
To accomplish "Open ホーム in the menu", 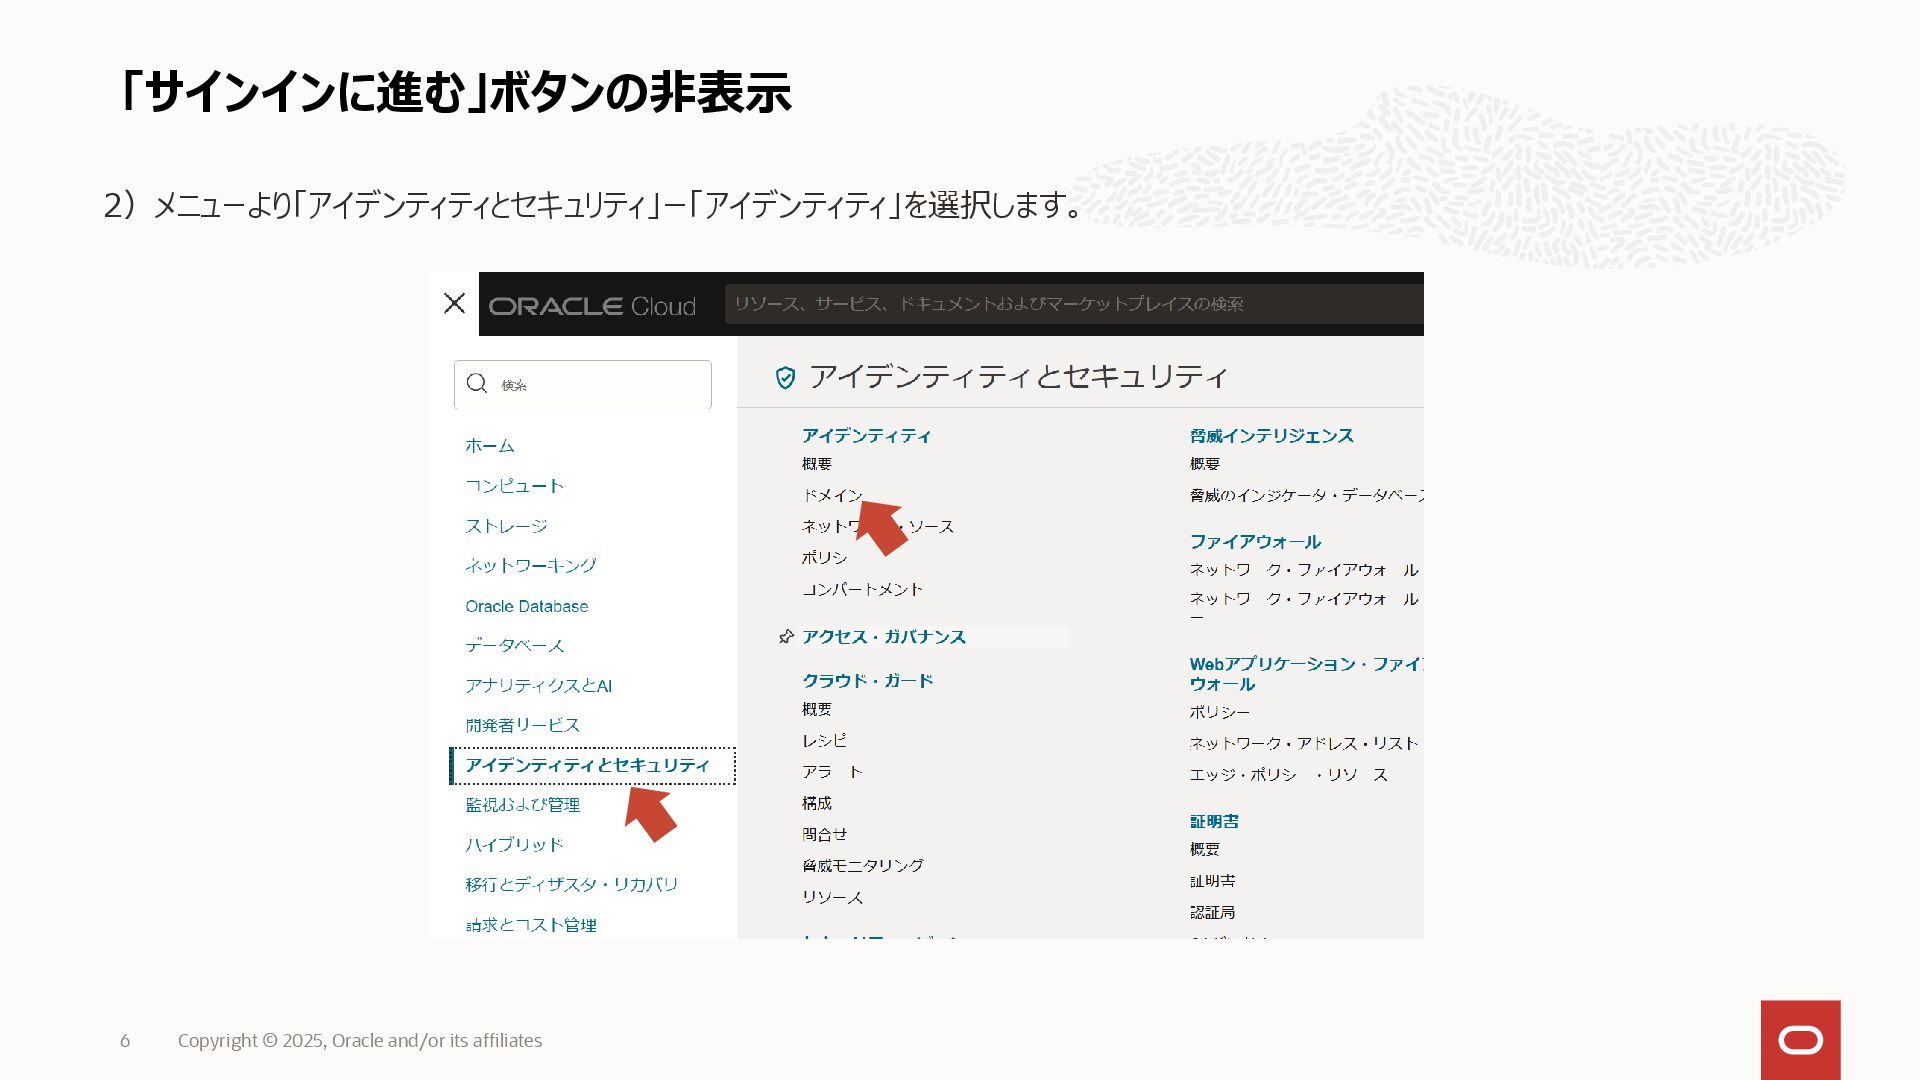I will click(x=490, y=446).
